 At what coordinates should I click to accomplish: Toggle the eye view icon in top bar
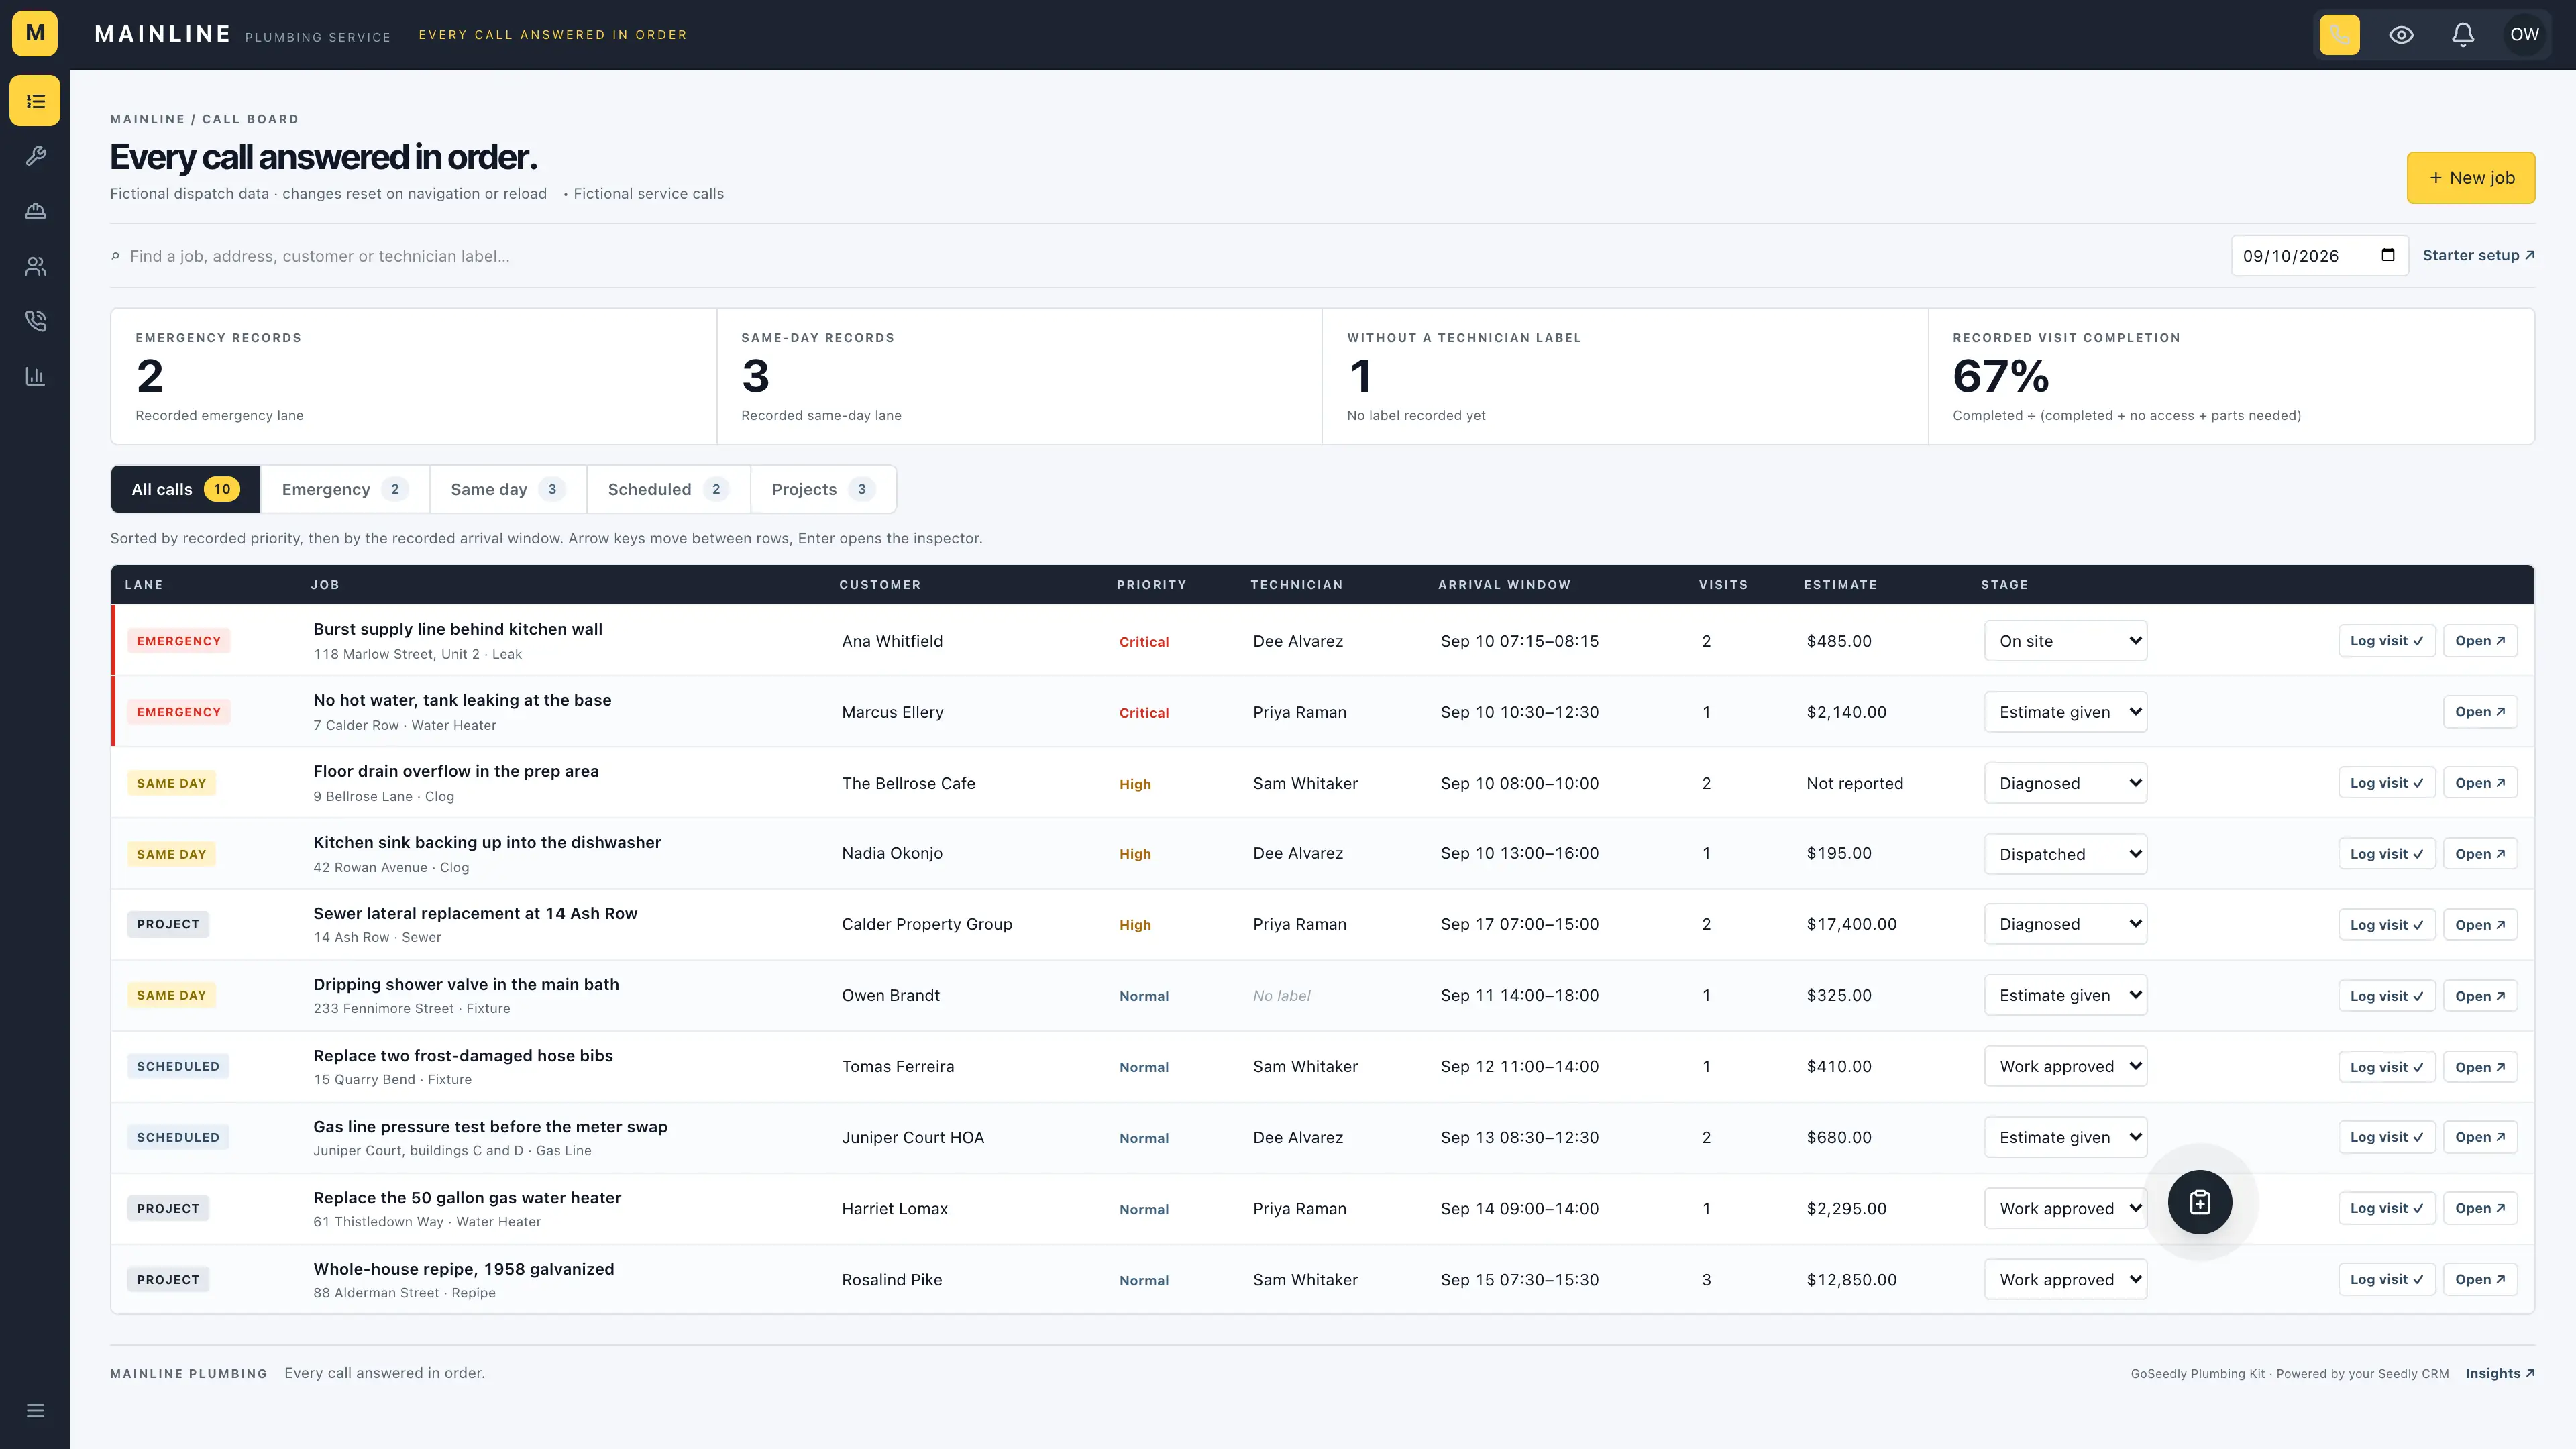click(x=2401, y=35)
